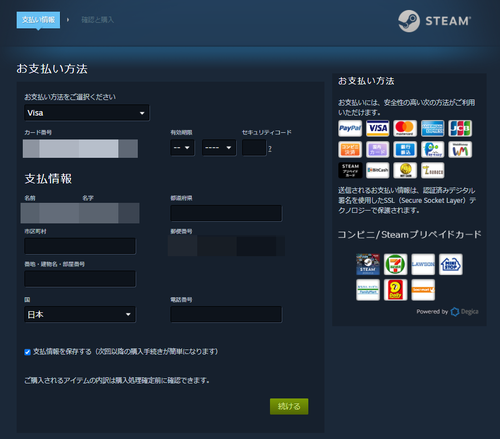Click the 名前 first name field
Screen dimensions: 500x439
[50, 213]
